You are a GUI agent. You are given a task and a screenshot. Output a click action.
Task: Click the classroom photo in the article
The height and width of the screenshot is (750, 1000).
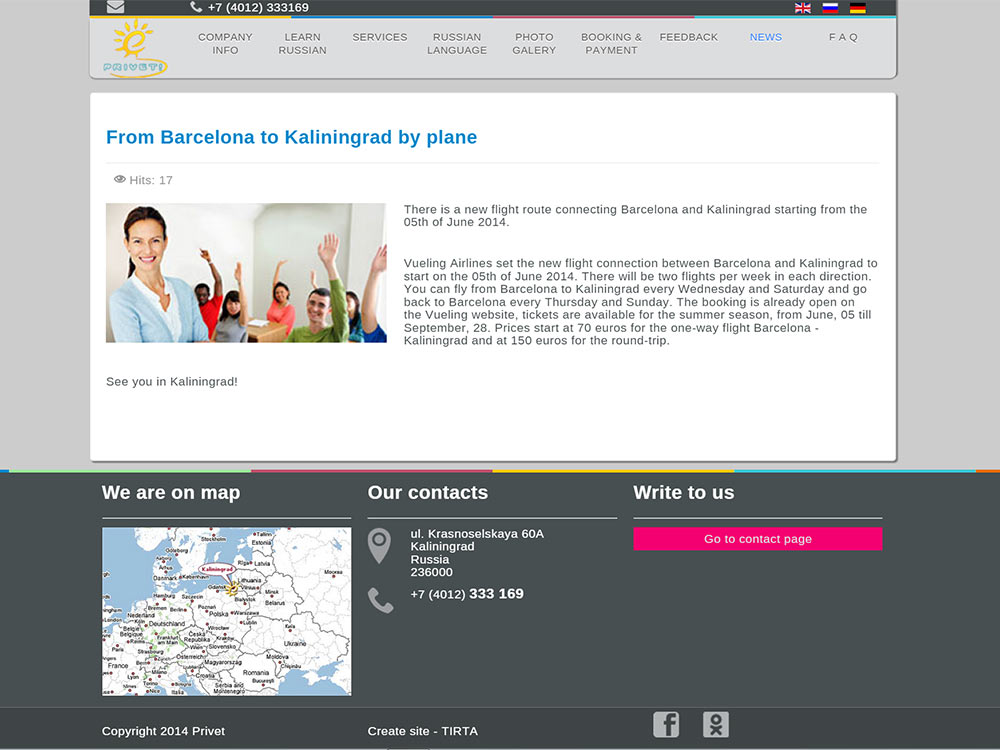pos(246,273)
